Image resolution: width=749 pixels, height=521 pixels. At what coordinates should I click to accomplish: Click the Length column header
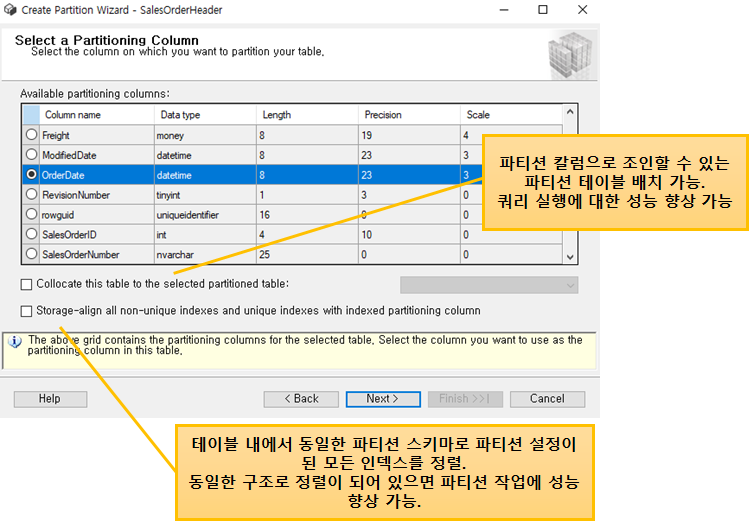click(x=307, y=115)
